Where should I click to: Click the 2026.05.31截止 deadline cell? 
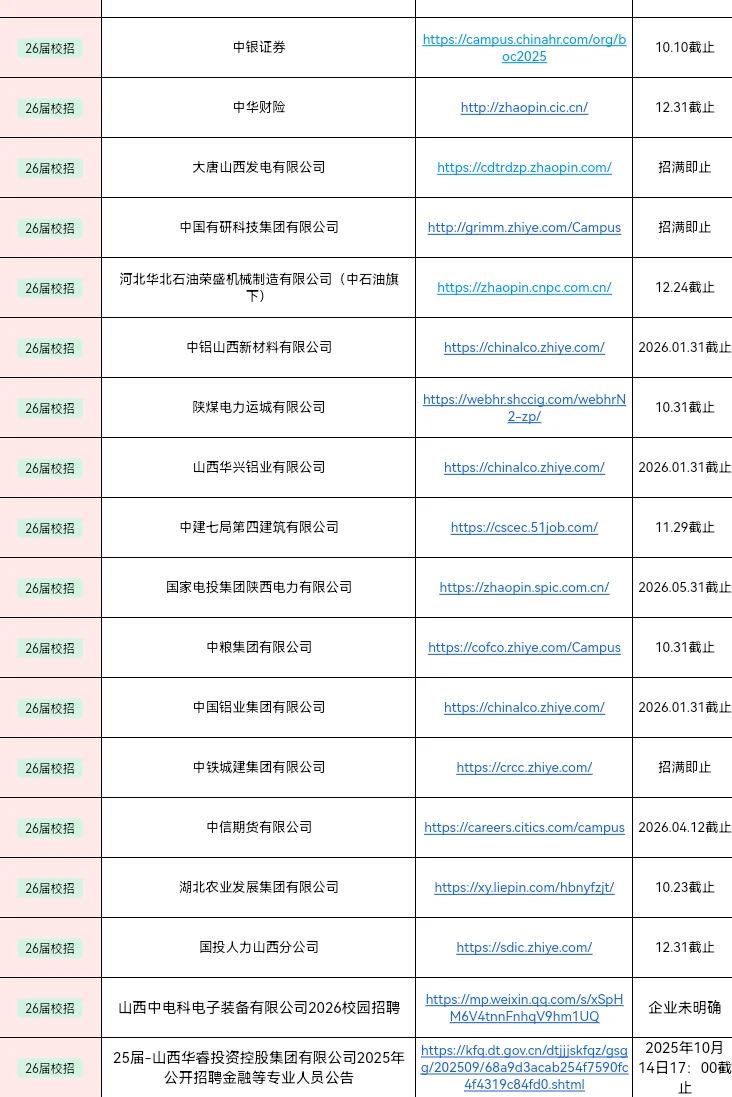[683, 588]
